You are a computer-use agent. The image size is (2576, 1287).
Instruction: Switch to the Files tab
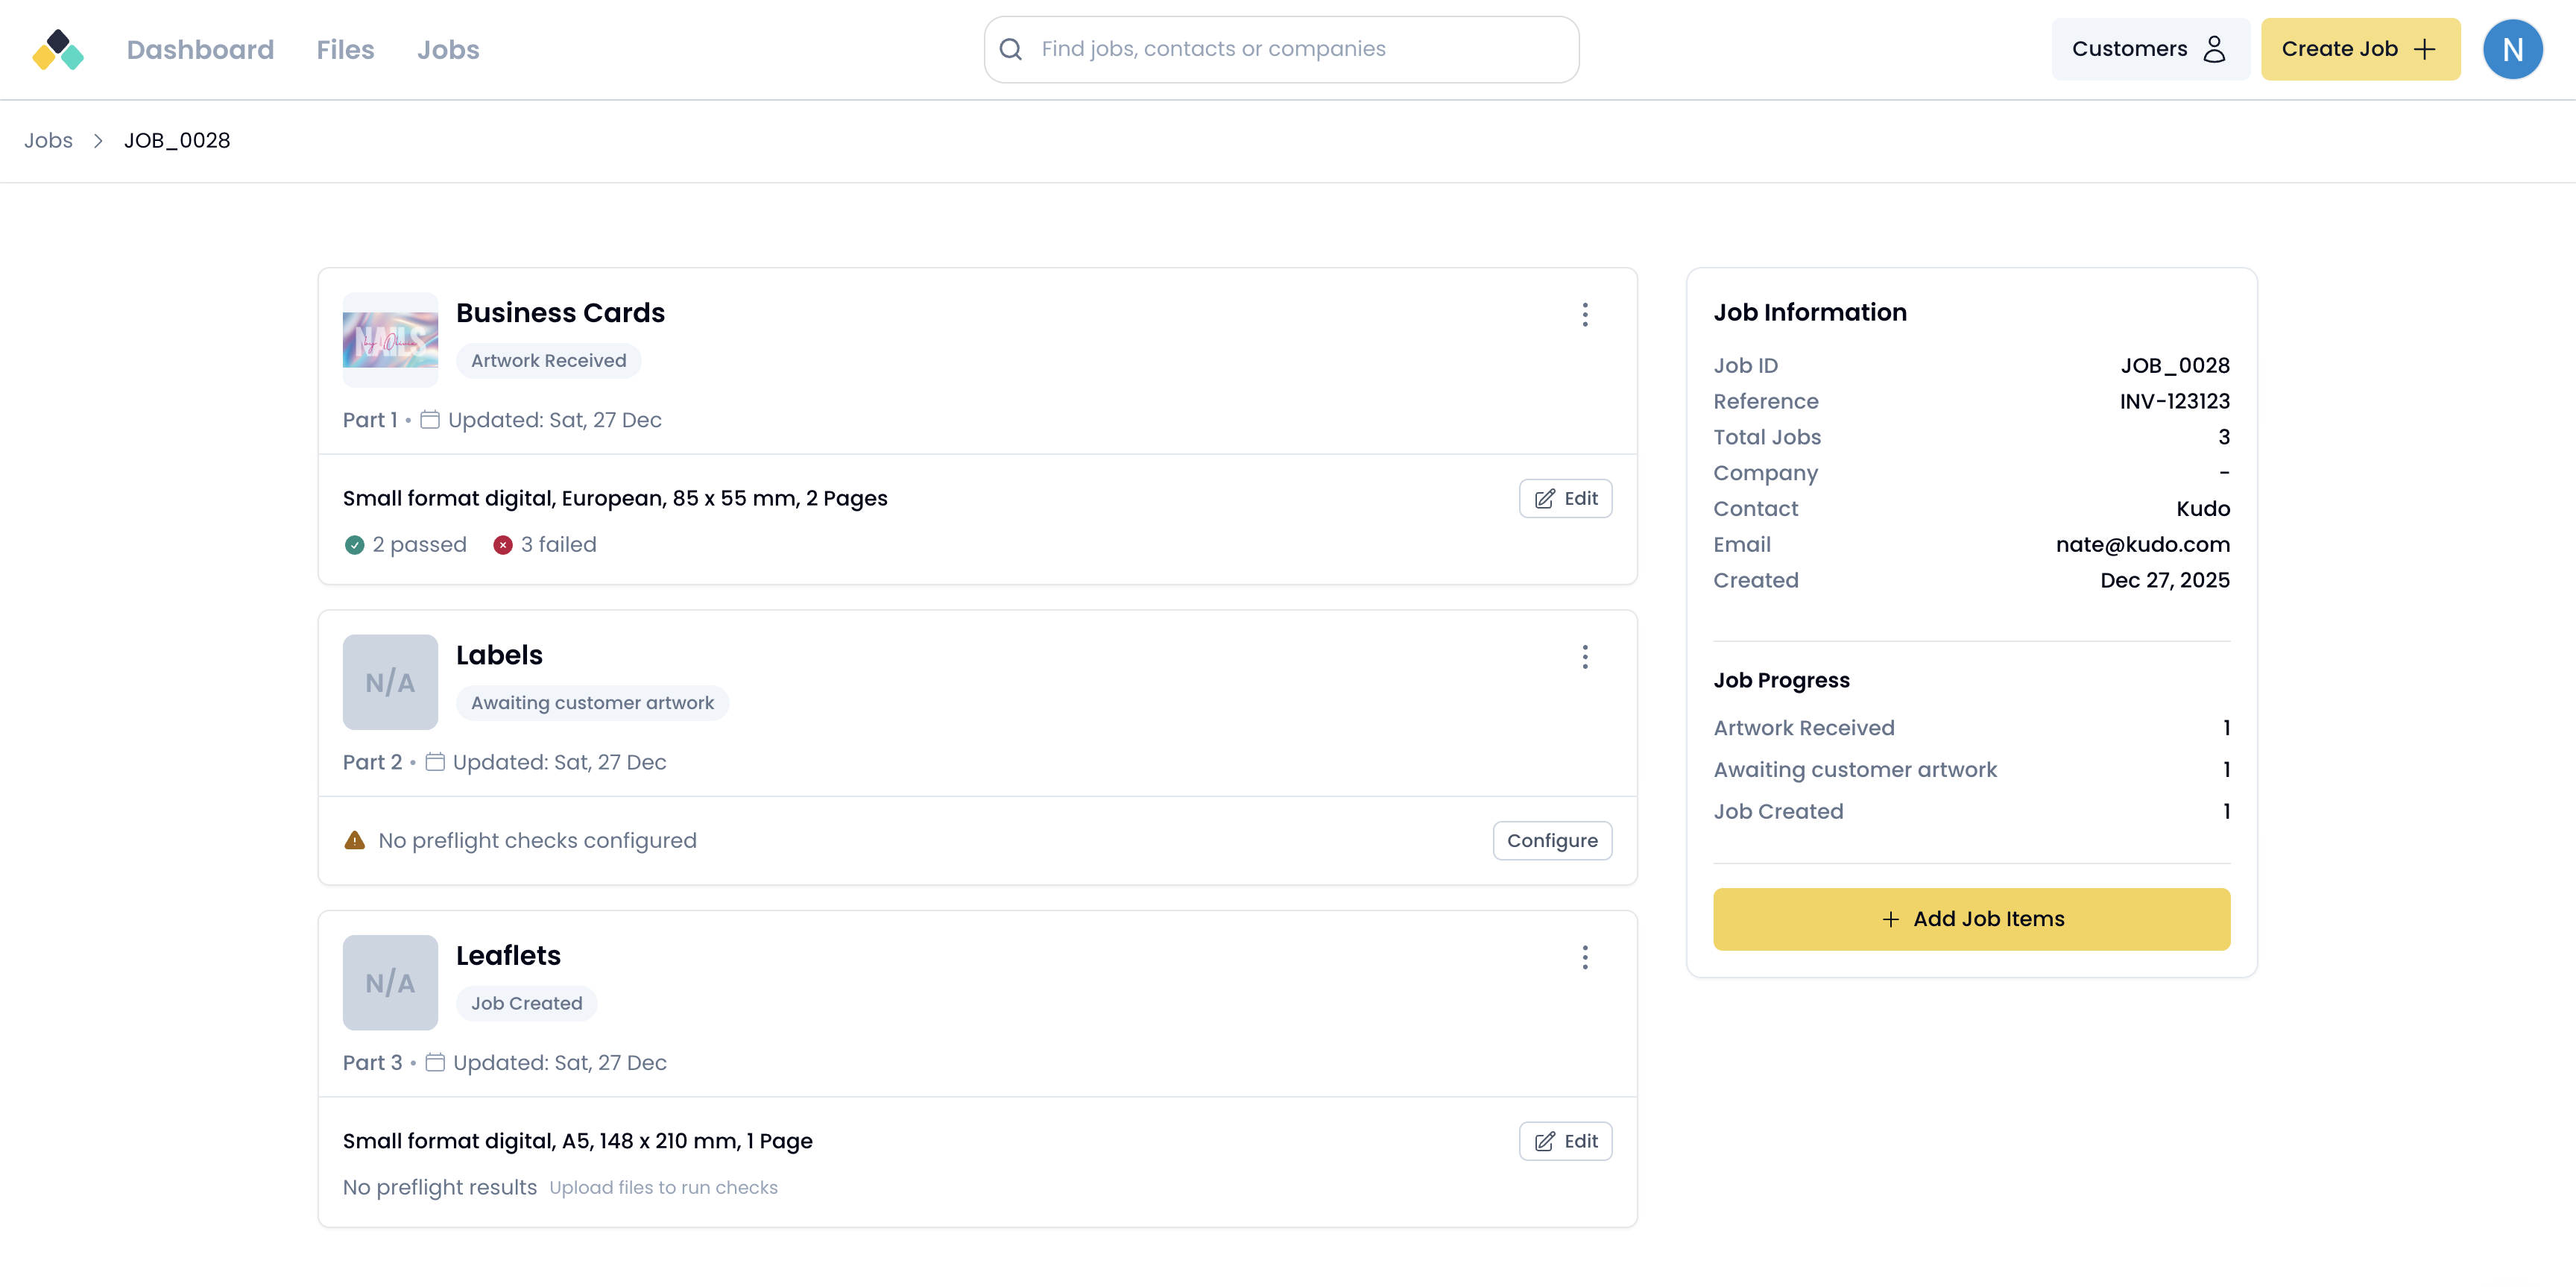(x=345, y=50)
